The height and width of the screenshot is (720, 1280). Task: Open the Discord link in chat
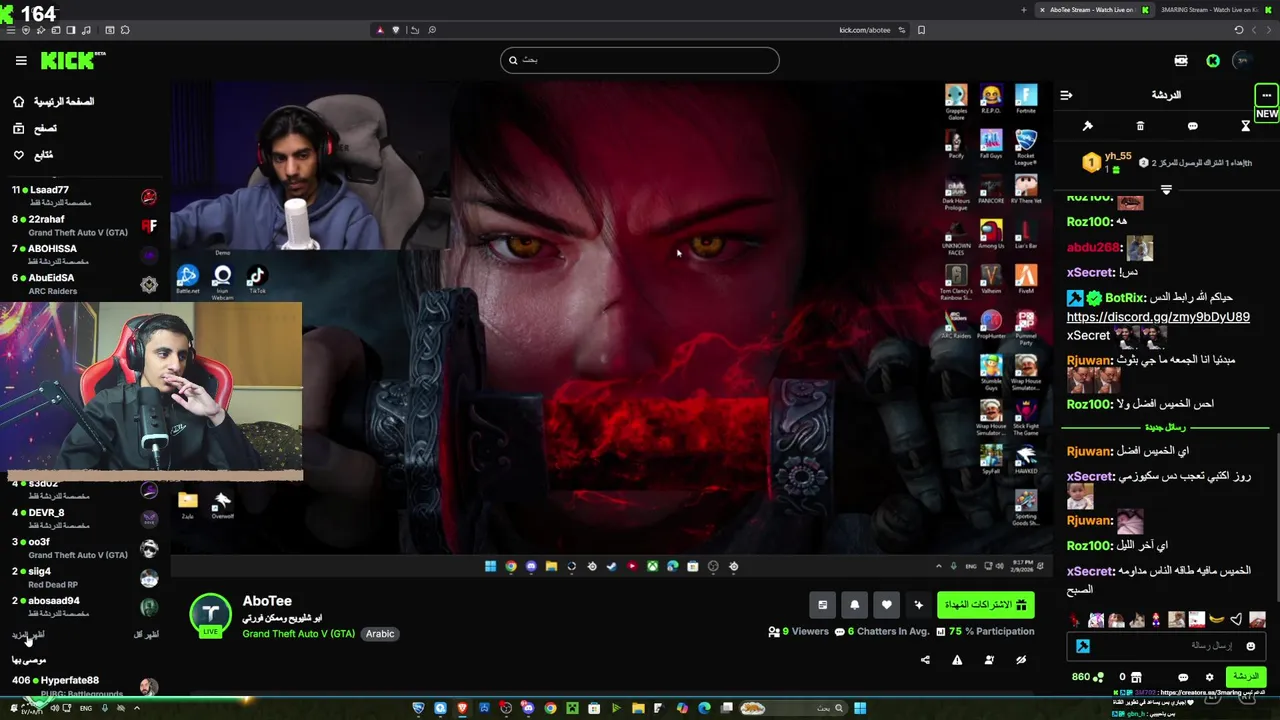click(x=1158, y=317)
